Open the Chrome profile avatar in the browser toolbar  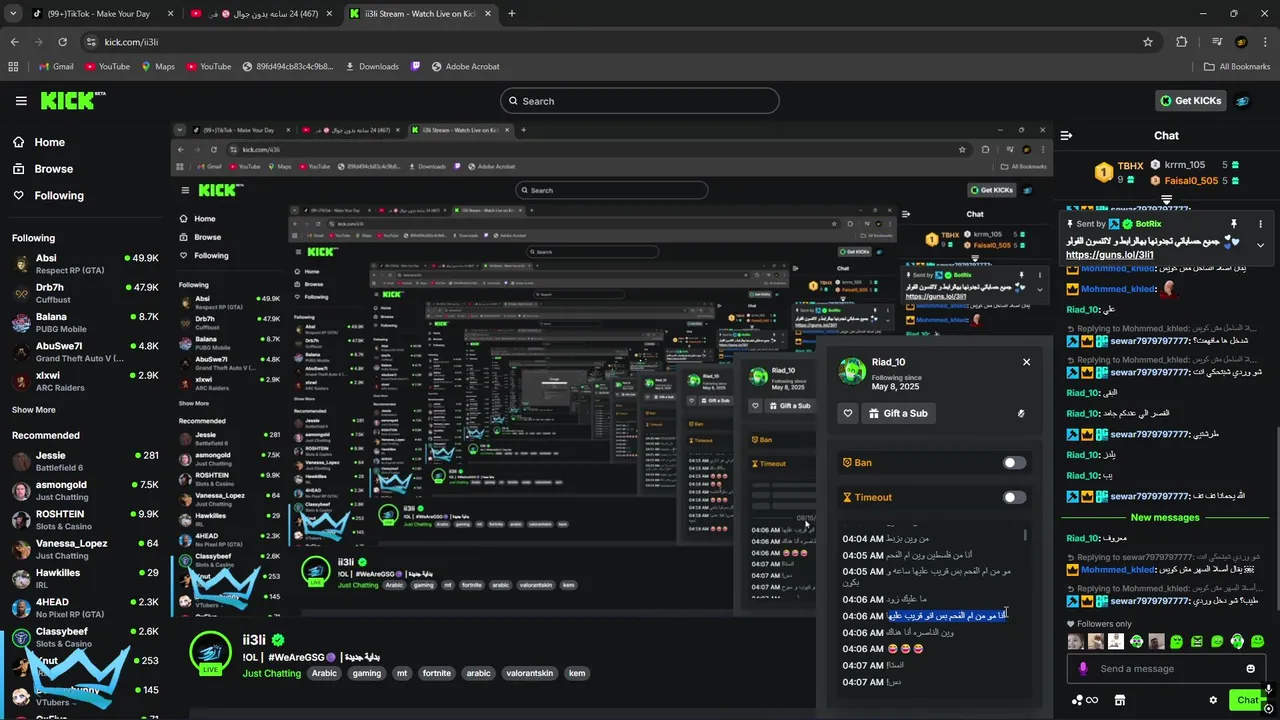click(x=1241, y=42)
